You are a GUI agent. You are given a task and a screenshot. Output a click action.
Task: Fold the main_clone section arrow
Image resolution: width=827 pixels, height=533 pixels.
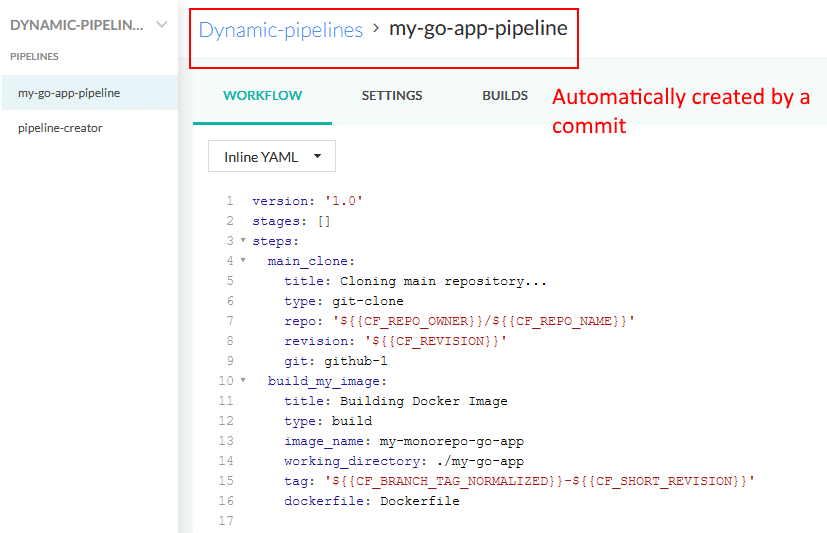(x=243, y=261)
